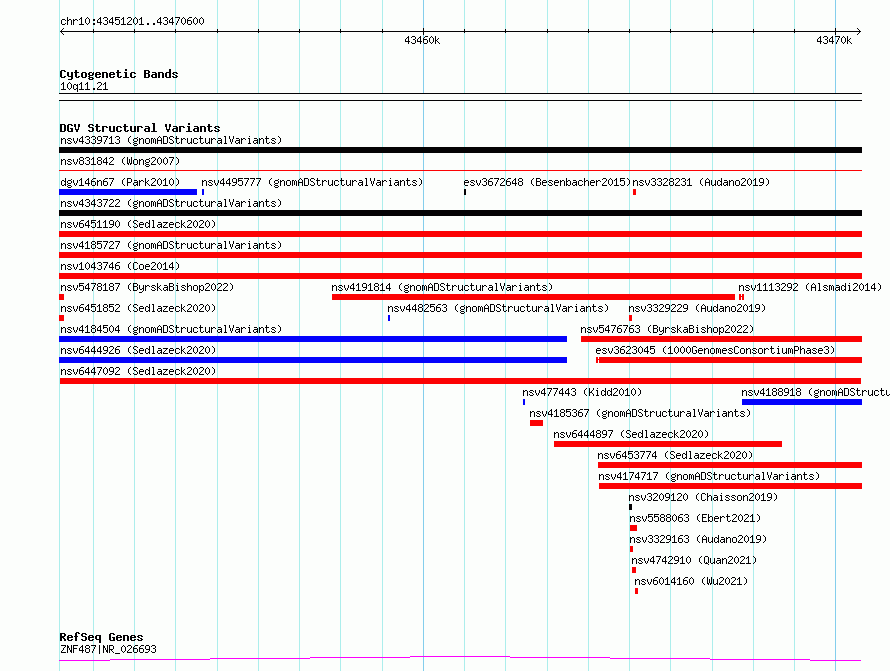Click the Cytogenetic Bands track title
This screenshot has width=890, height=671.
click(119, 74)
